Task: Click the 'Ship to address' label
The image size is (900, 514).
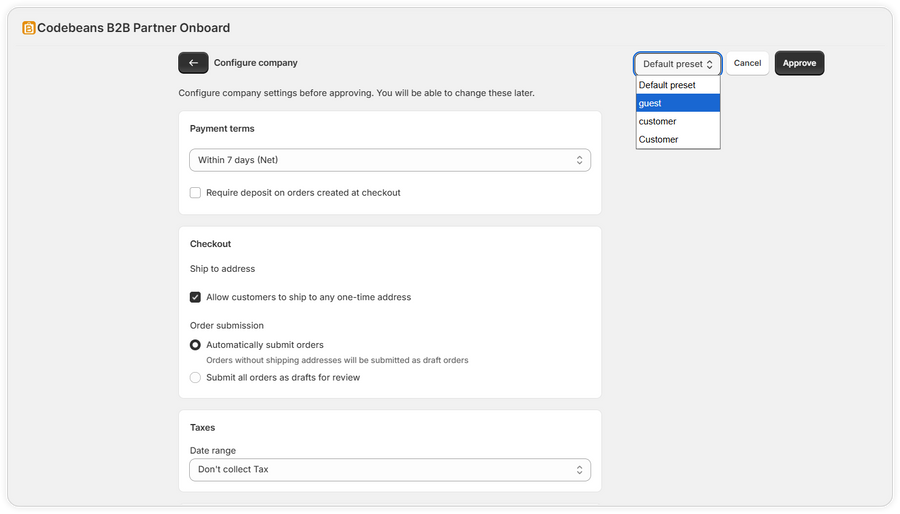Action: (x=222, y=268)
